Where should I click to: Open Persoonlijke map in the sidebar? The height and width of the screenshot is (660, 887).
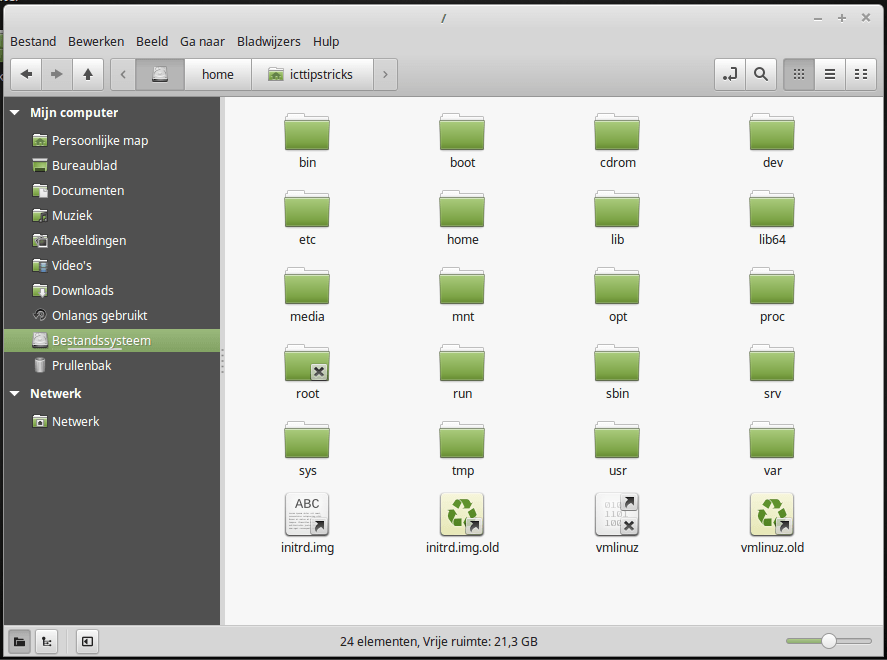(112, 140)
